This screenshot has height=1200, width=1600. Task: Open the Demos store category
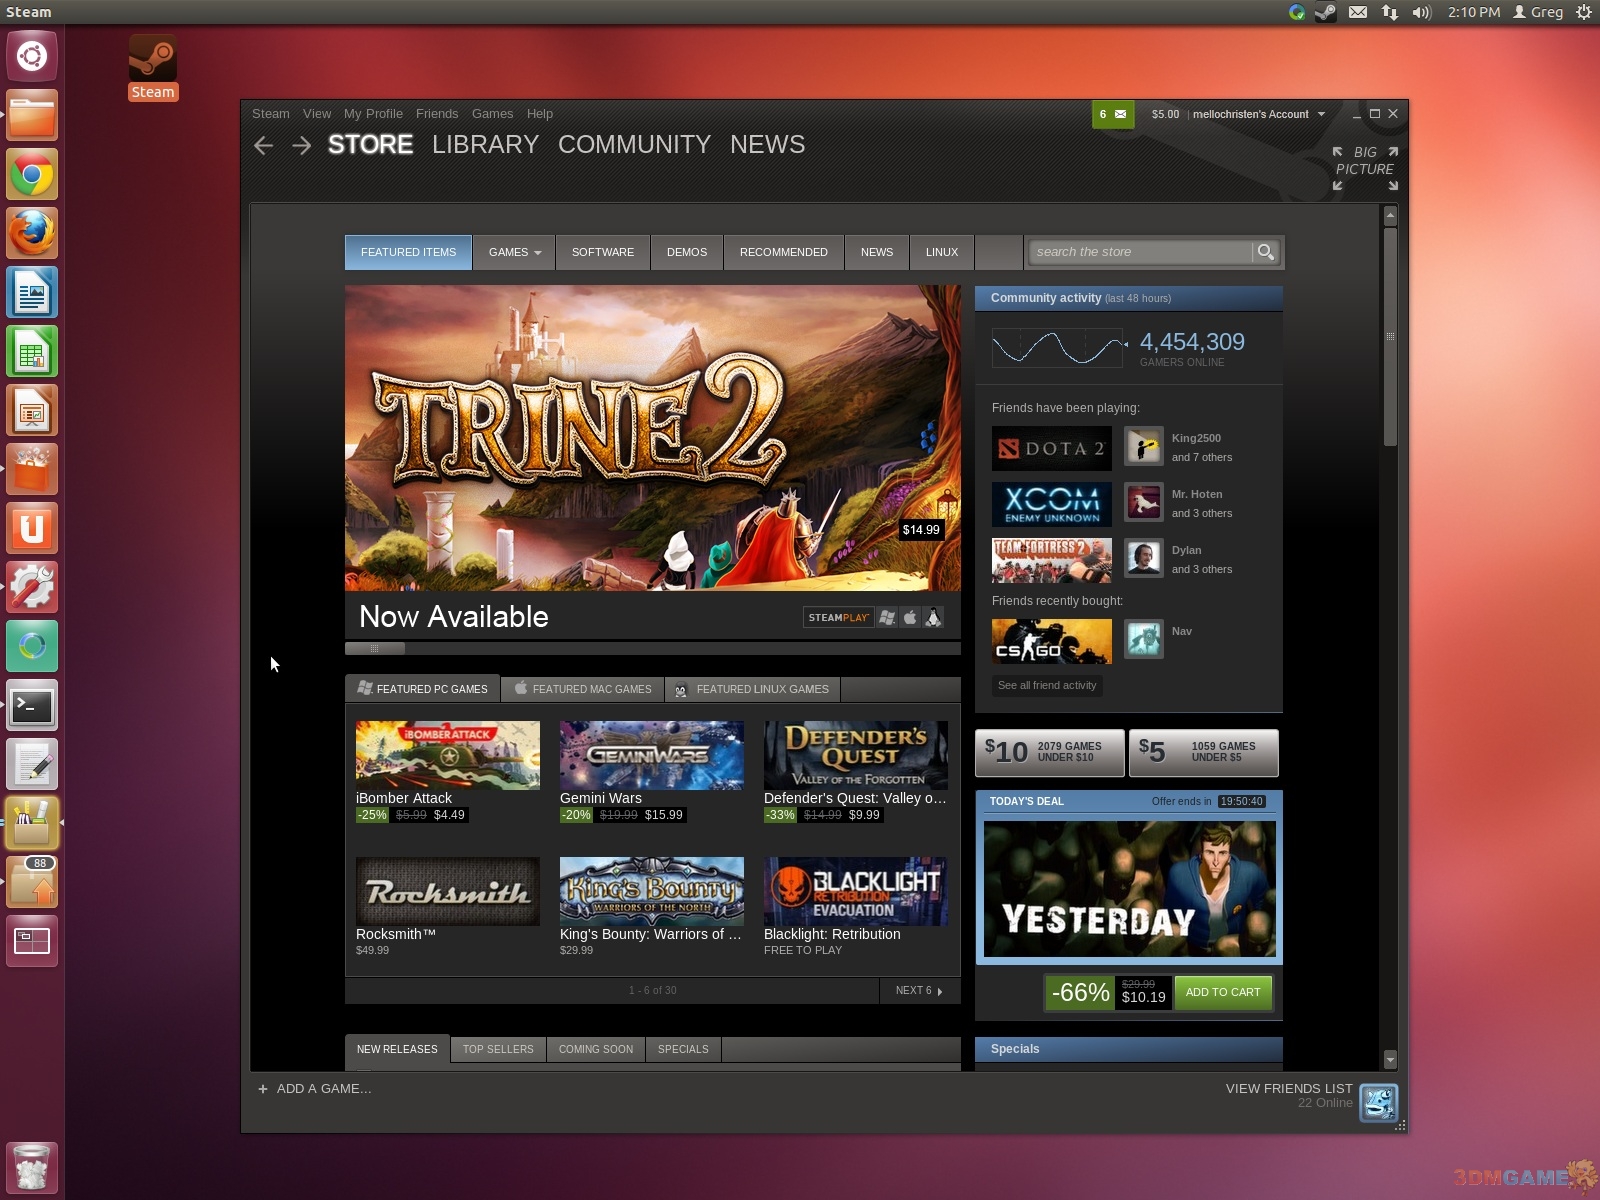[687, 252]
